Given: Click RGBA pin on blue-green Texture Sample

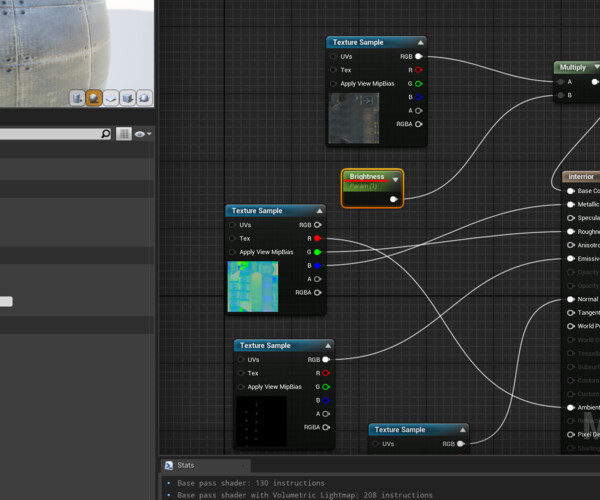Looking at the screenshot, I should 318,293.
